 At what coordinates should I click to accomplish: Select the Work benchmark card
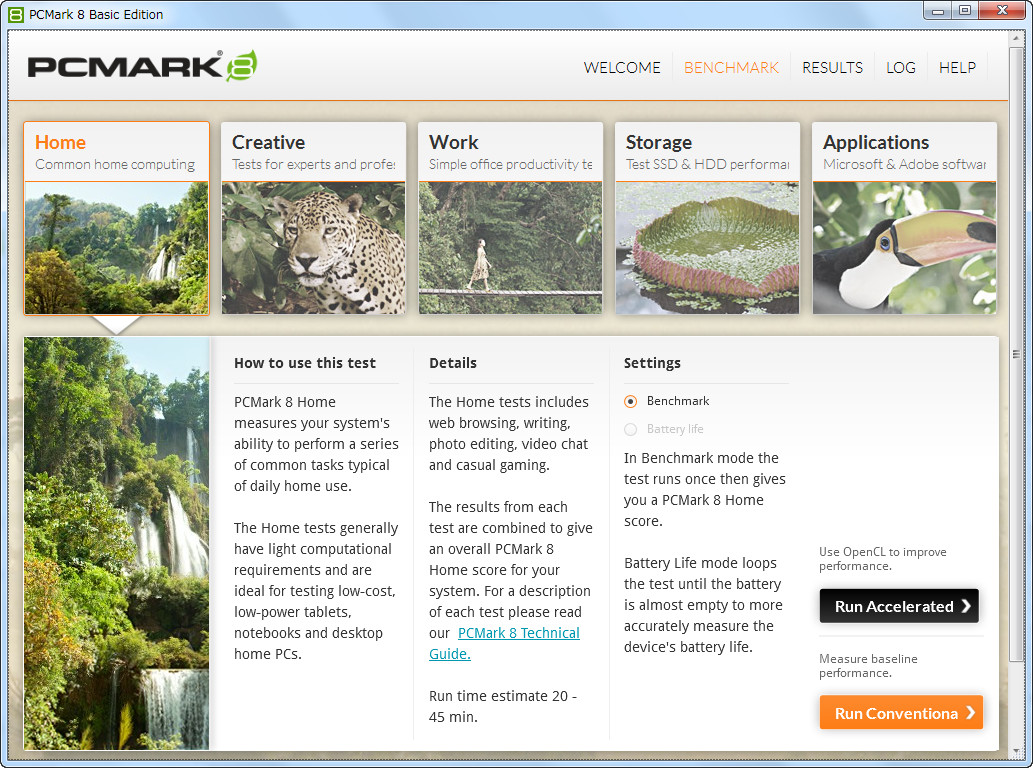511,218
